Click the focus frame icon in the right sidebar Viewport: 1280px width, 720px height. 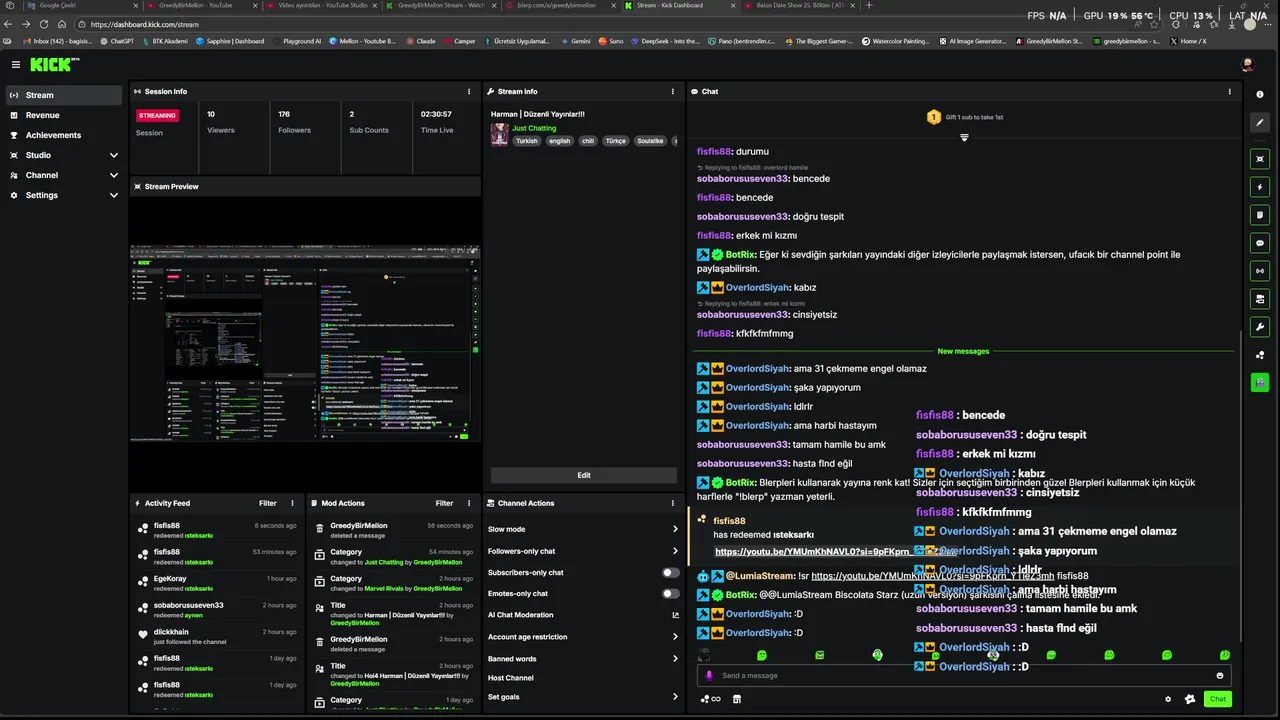click(1260, 159)
